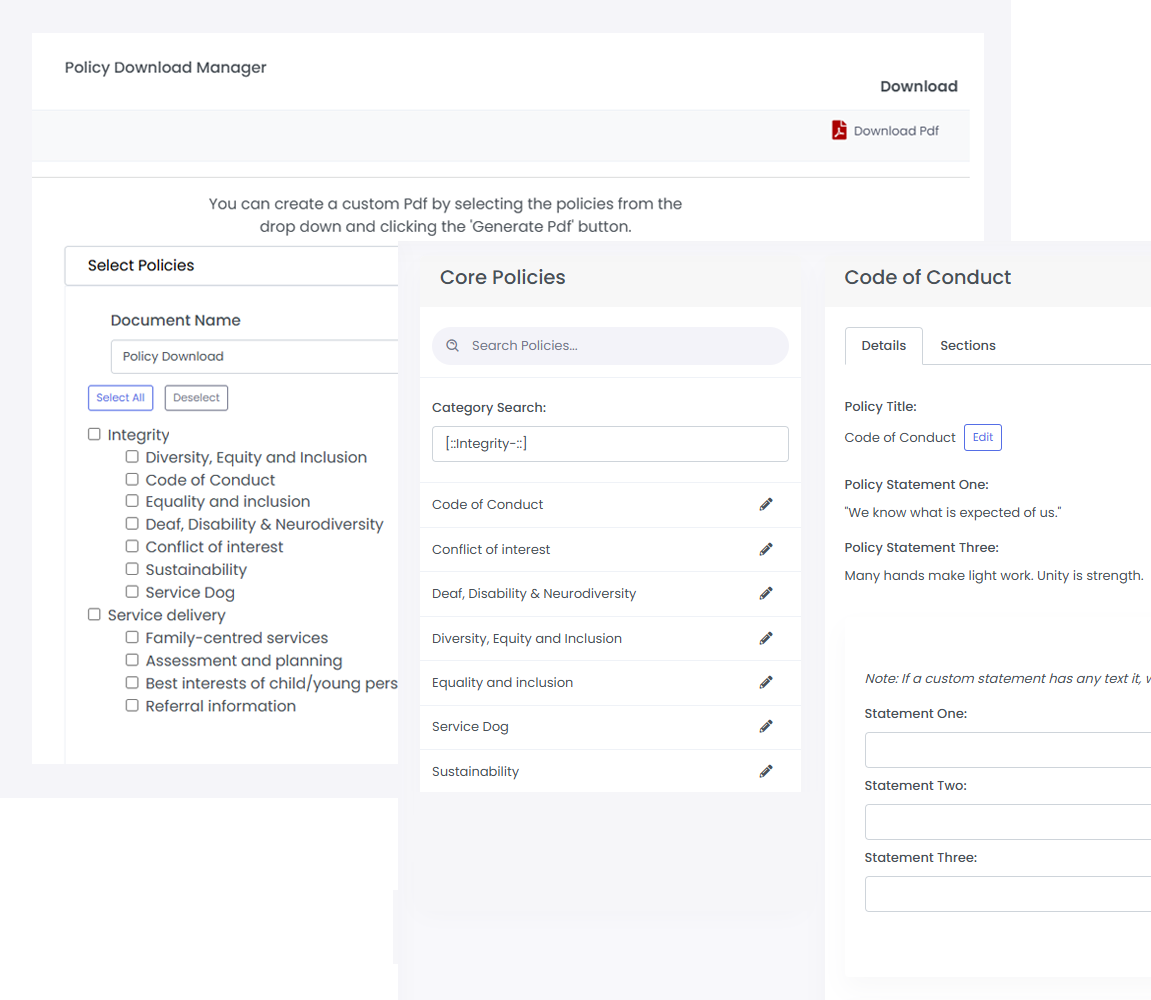This screenshot has width=1151, height=1000.
Task: Tick the Service delivery category checkbox
Action: pos(94,615)
